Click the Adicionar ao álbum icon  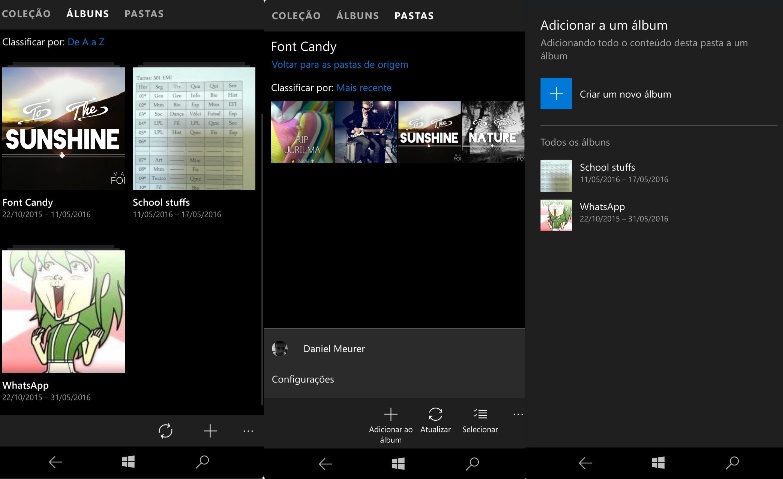(x=390, y=414)
